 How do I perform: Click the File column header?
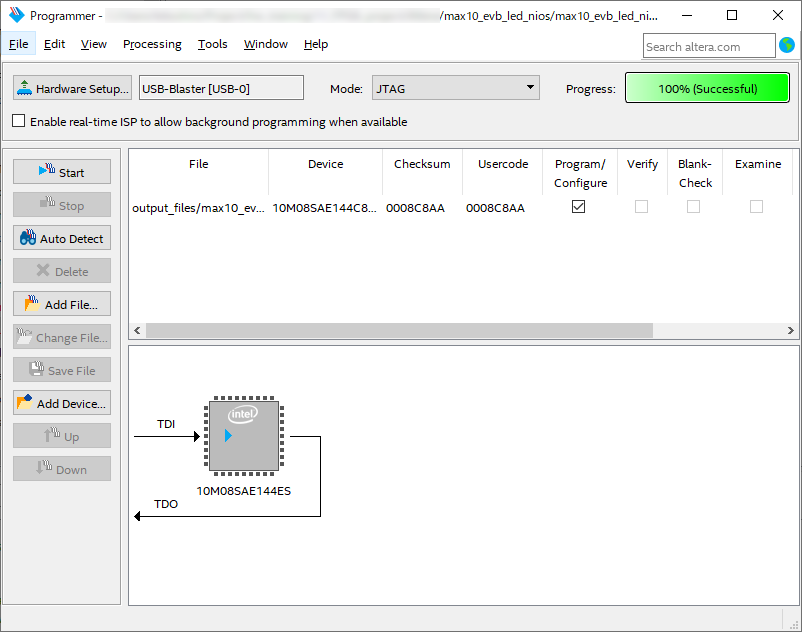click(x=198, y=164)
